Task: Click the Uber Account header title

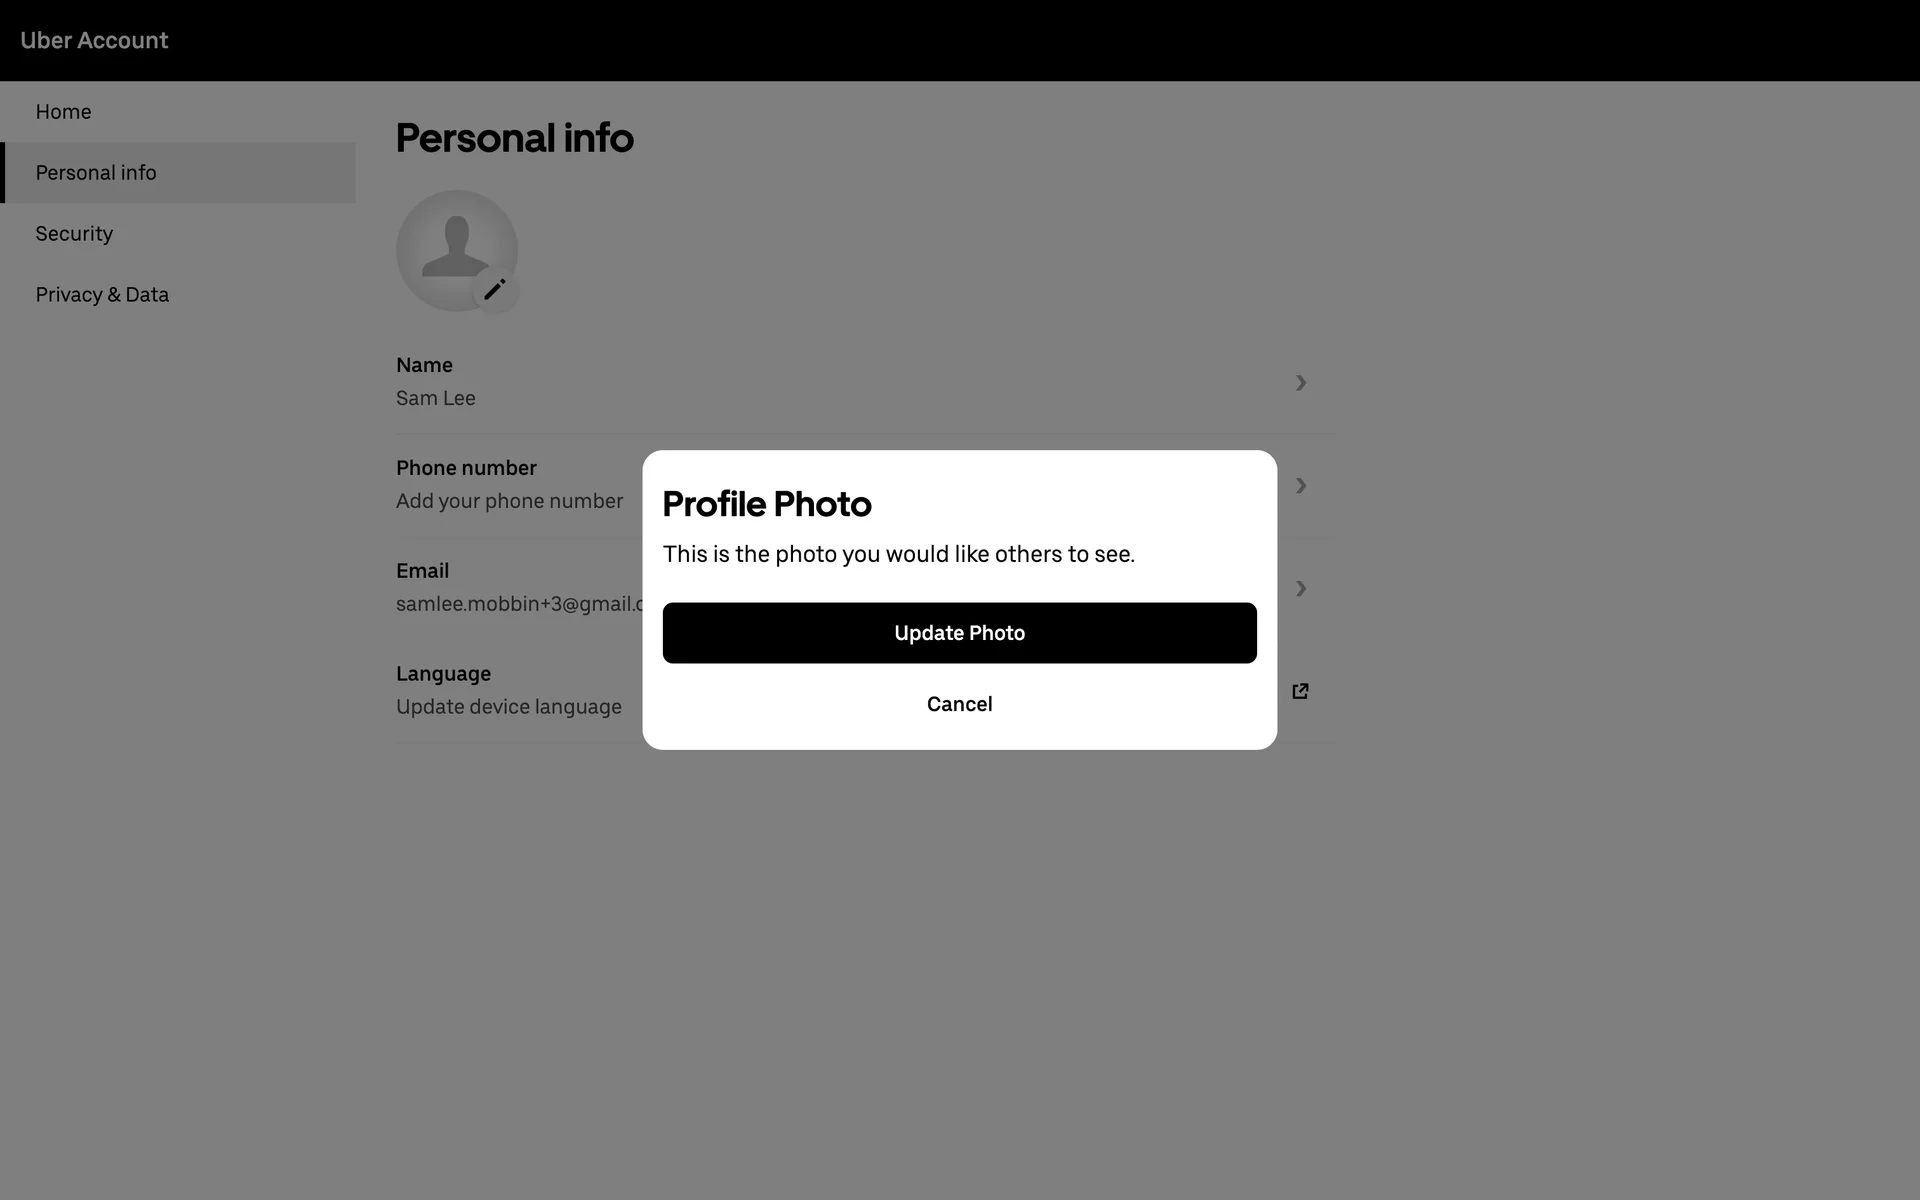Action: click(x=94, y=40)
